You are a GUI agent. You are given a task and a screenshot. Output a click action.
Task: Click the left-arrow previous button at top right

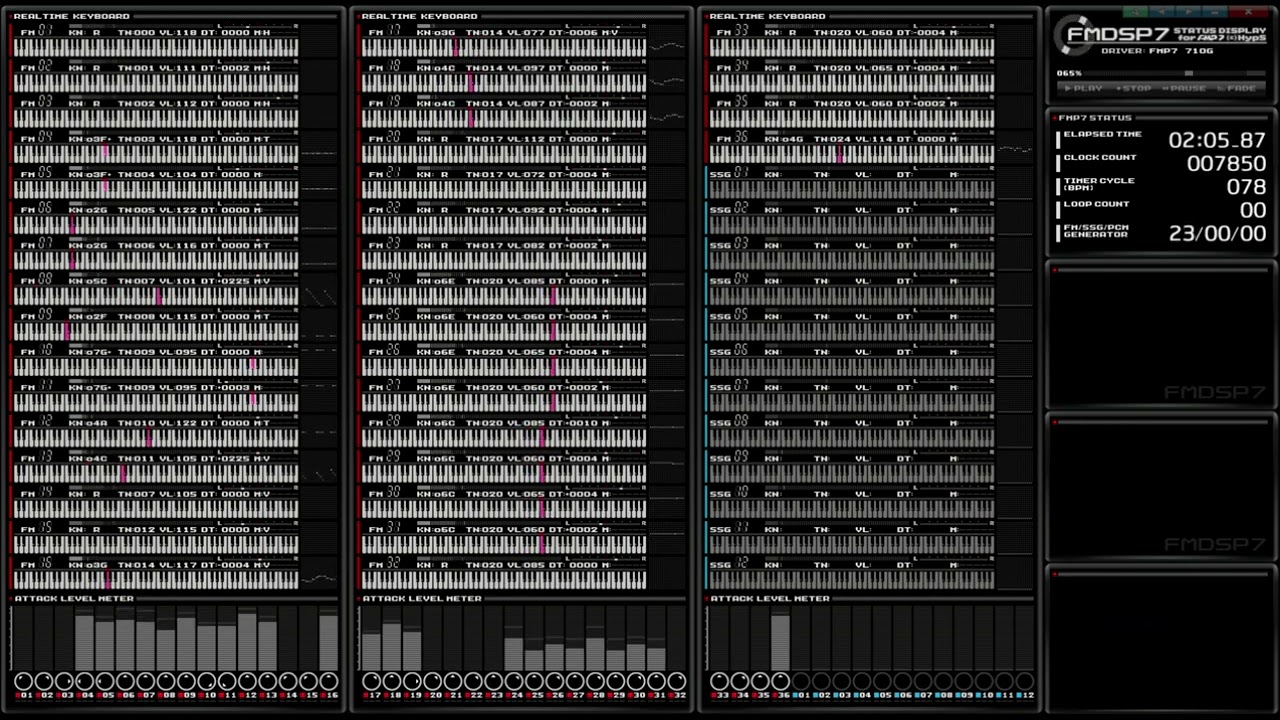[x=1161, y=12]
